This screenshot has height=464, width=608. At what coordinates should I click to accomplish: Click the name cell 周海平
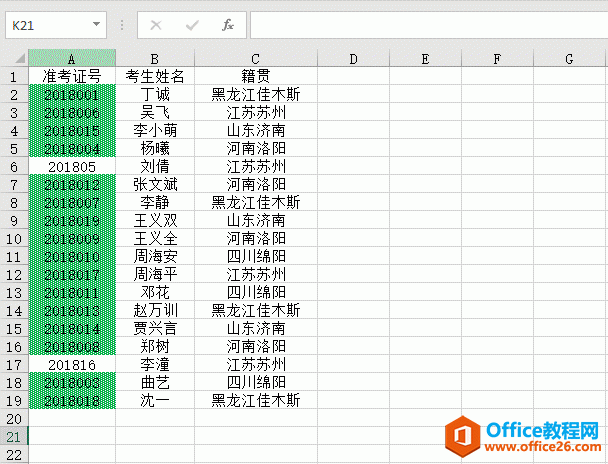coord(155,274)
